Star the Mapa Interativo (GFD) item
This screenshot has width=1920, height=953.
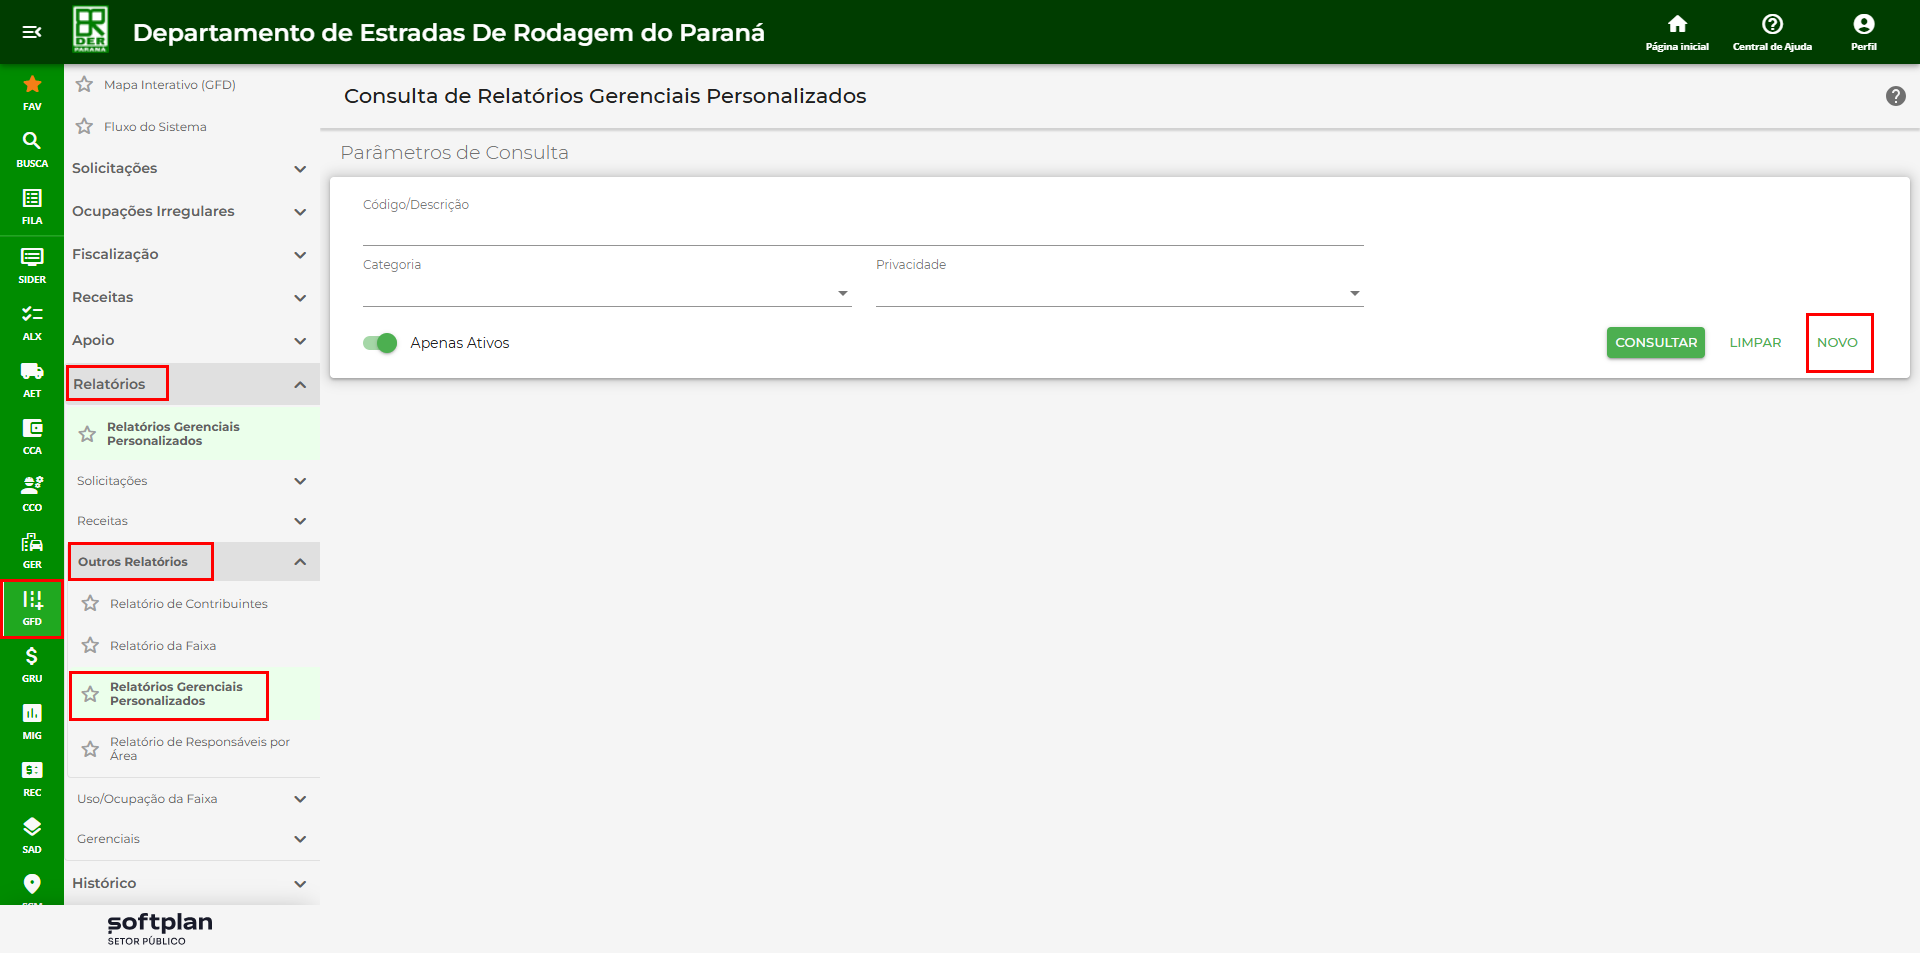85,85
